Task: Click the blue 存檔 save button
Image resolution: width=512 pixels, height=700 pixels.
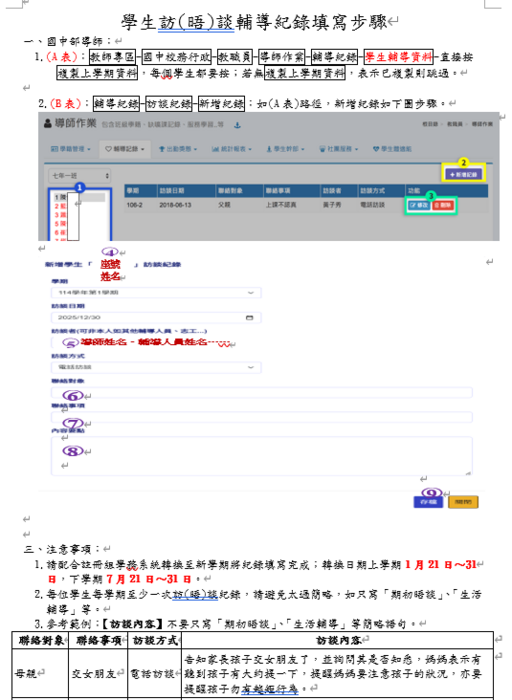Action: click(x=428, y=502)
